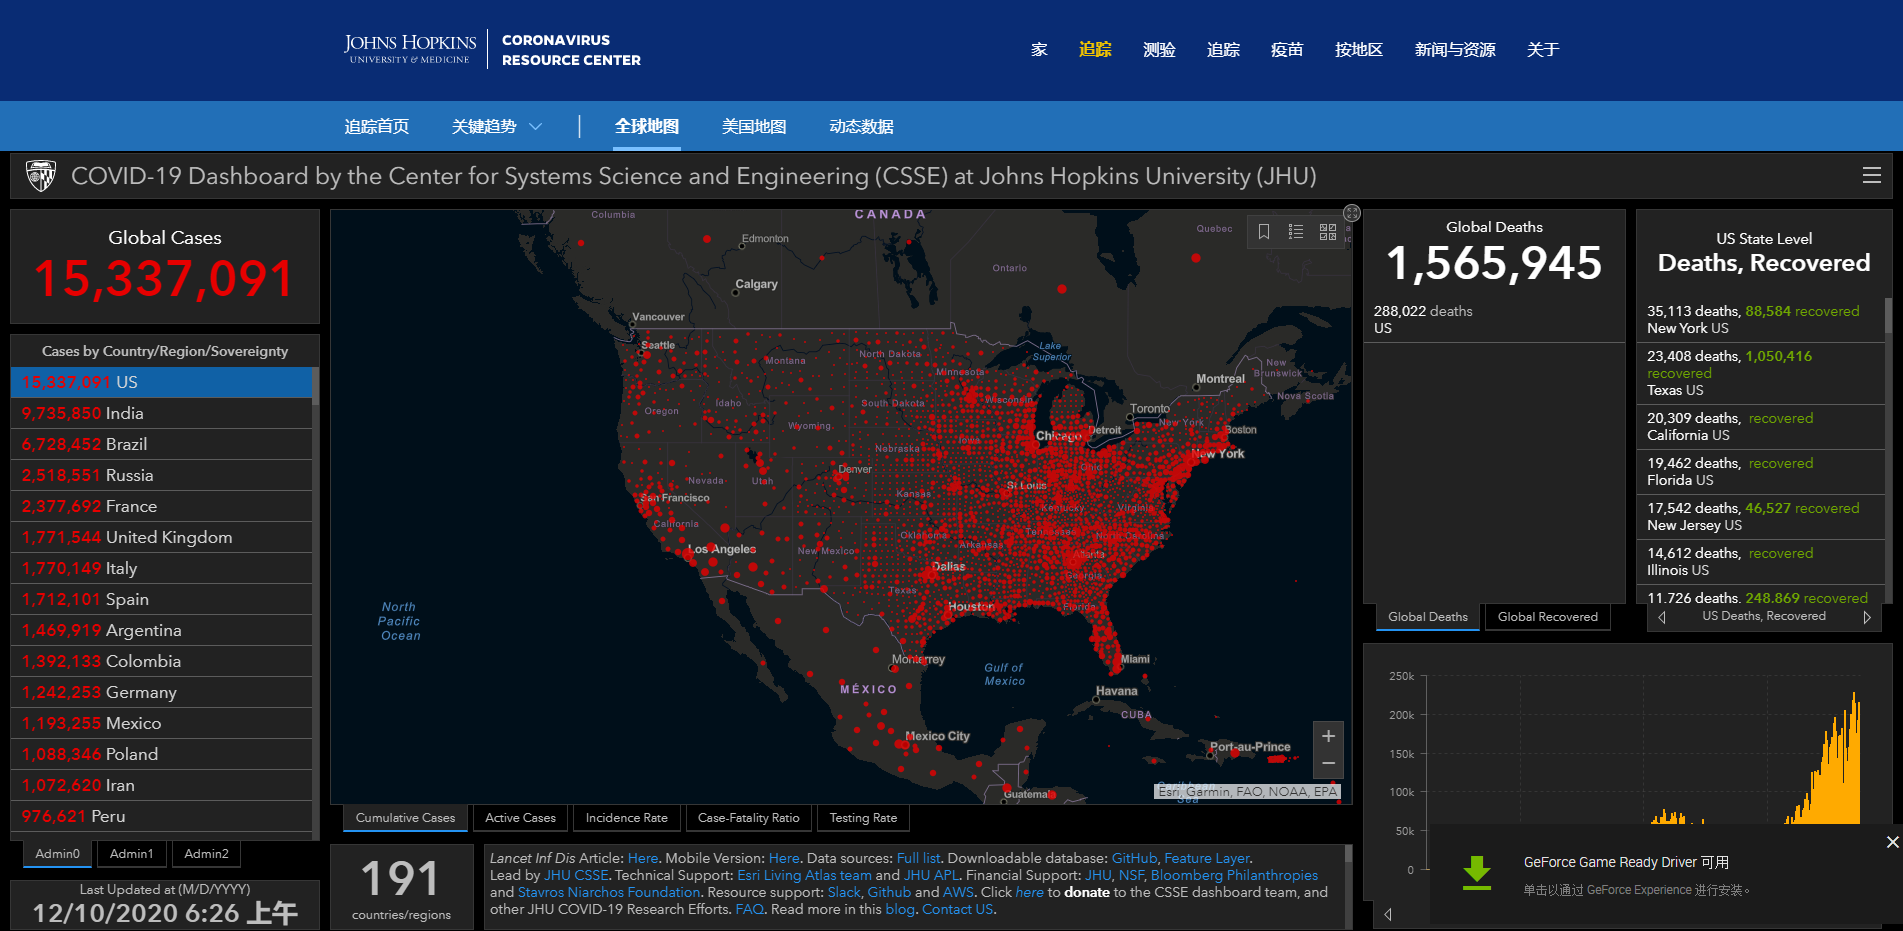This screenshot has height=931, width=1903.
Task: Expand the map panel to fullscreen
Action: point(1352,213)
